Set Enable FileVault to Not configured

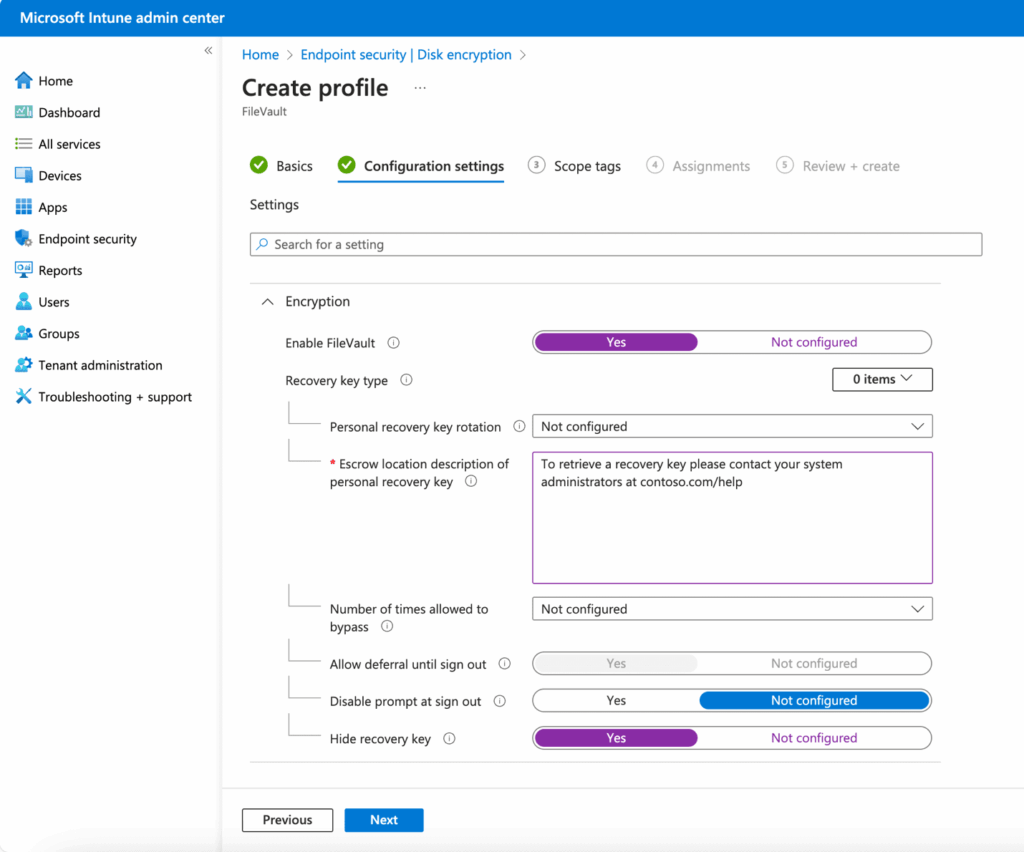coord(813,342)
